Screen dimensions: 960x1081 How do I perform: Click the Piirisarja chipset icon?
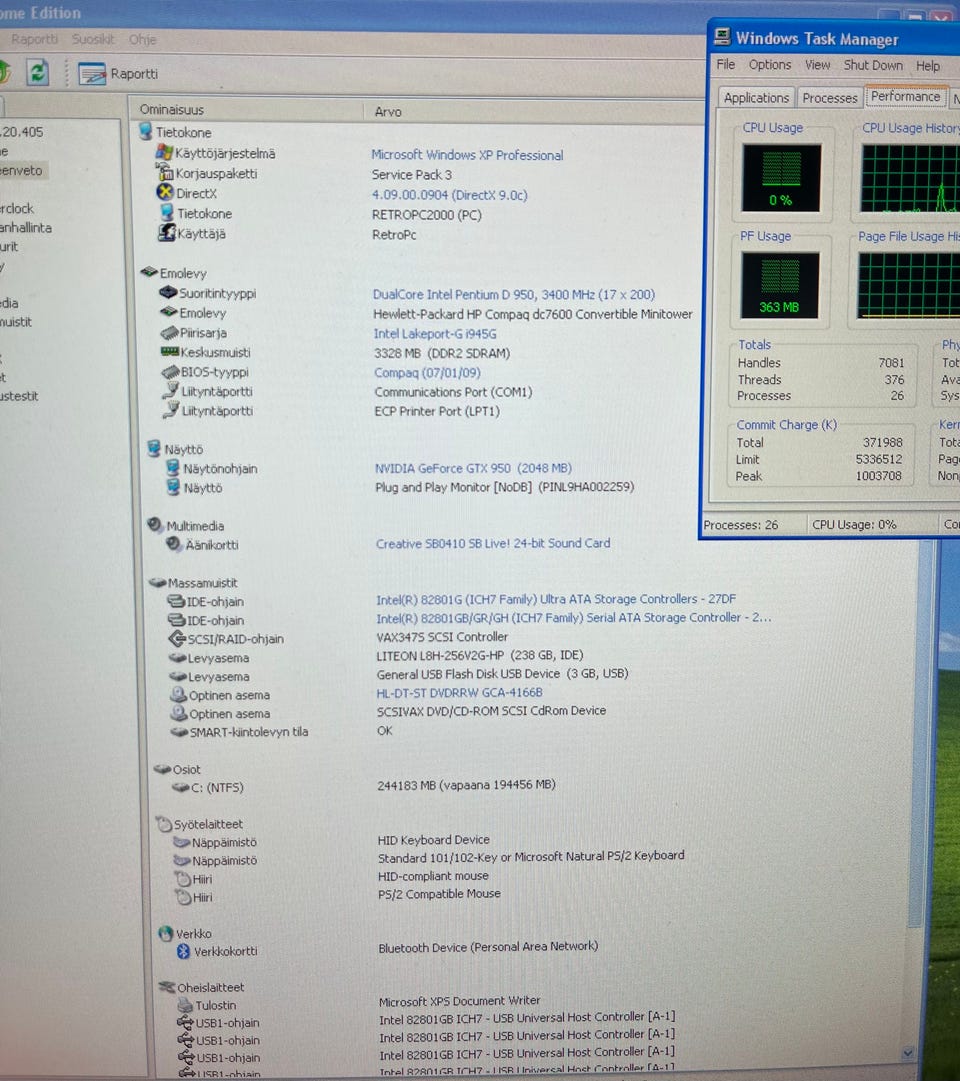click(170, 333)
